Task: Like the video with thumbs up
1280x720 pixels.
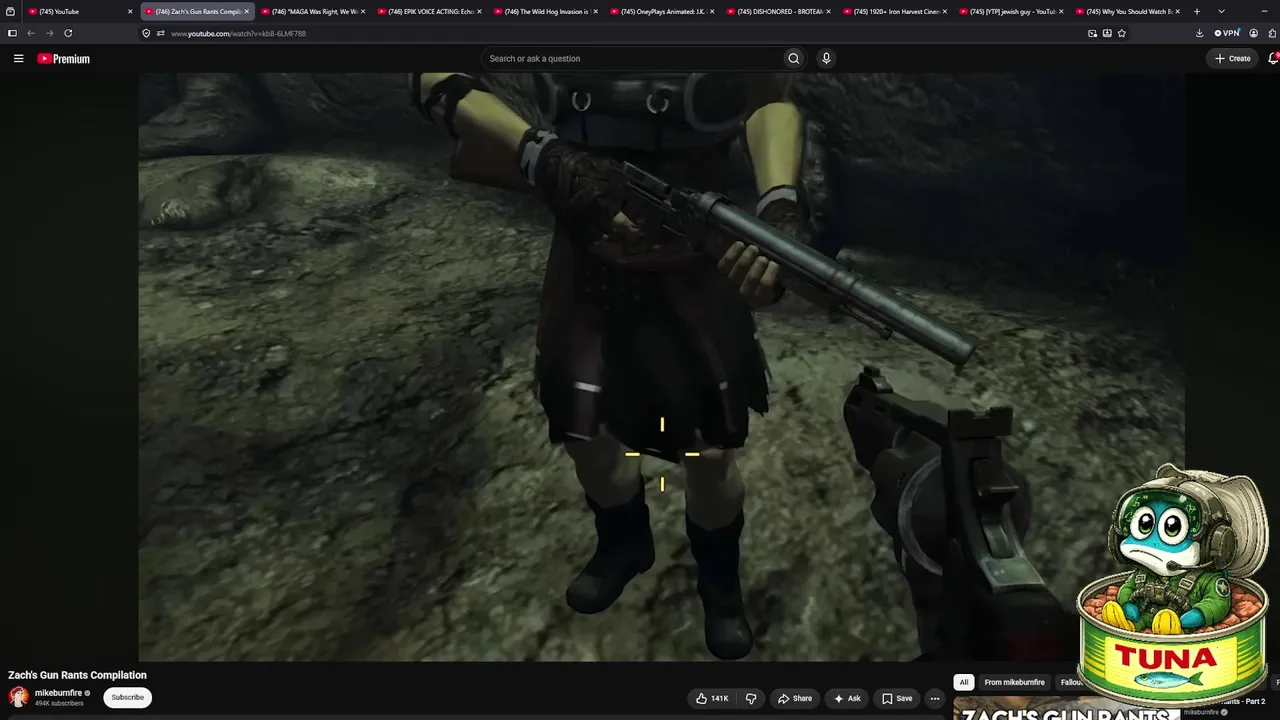Action: (711, 698)
